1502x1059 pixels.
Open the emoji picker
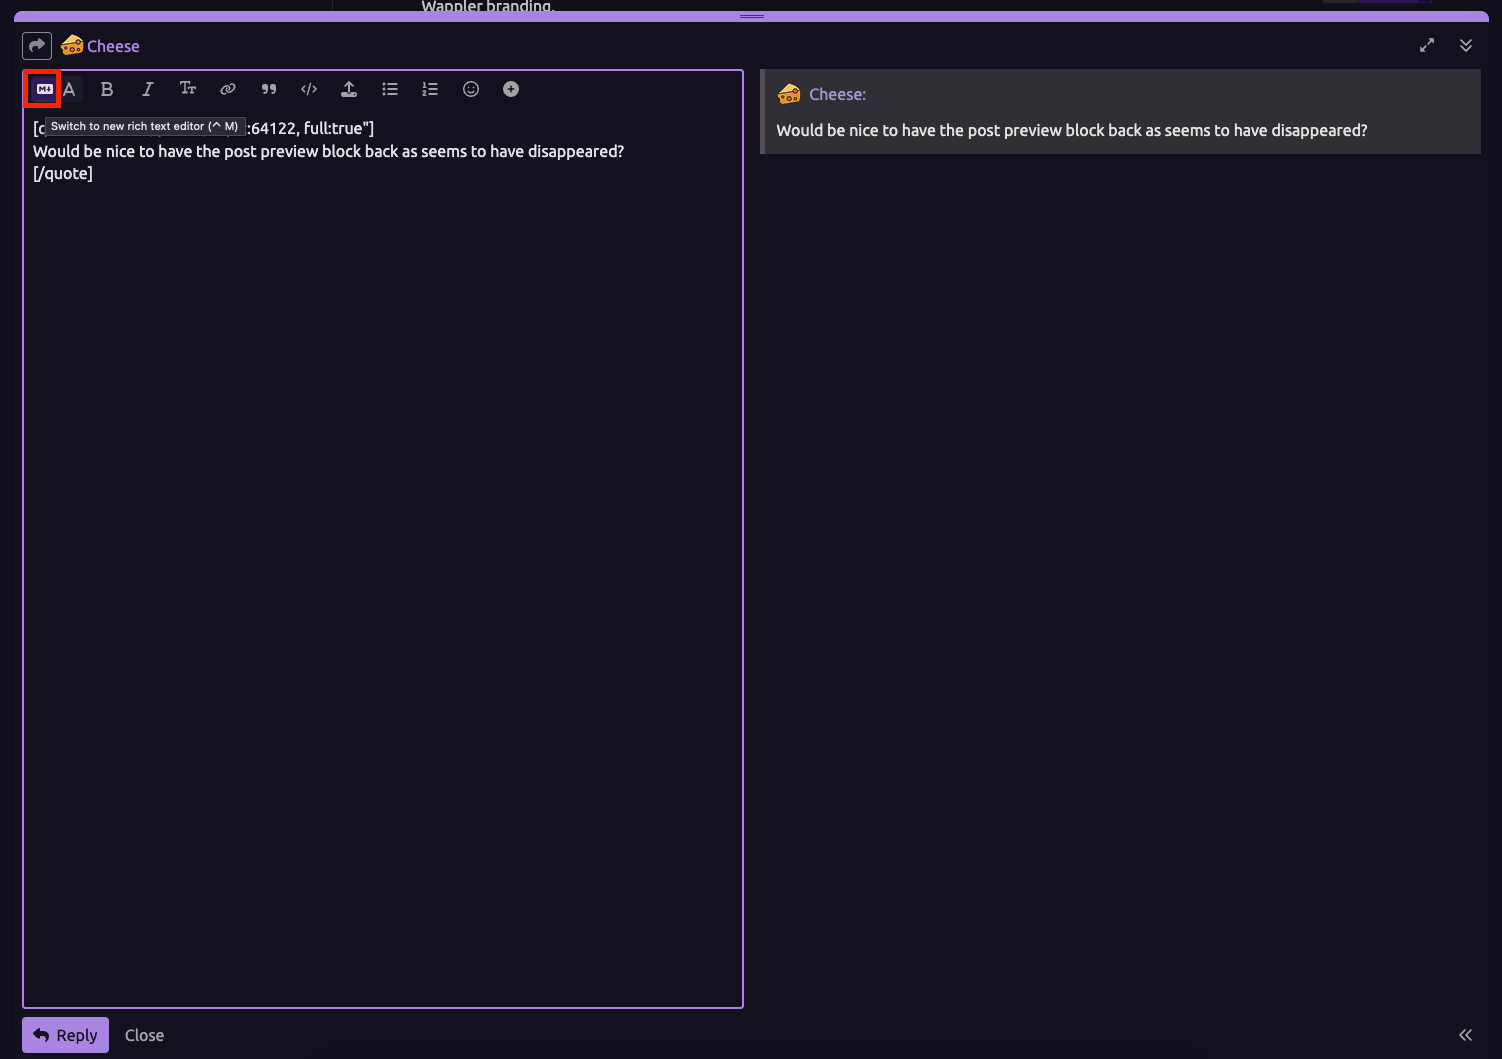point(471,89)
